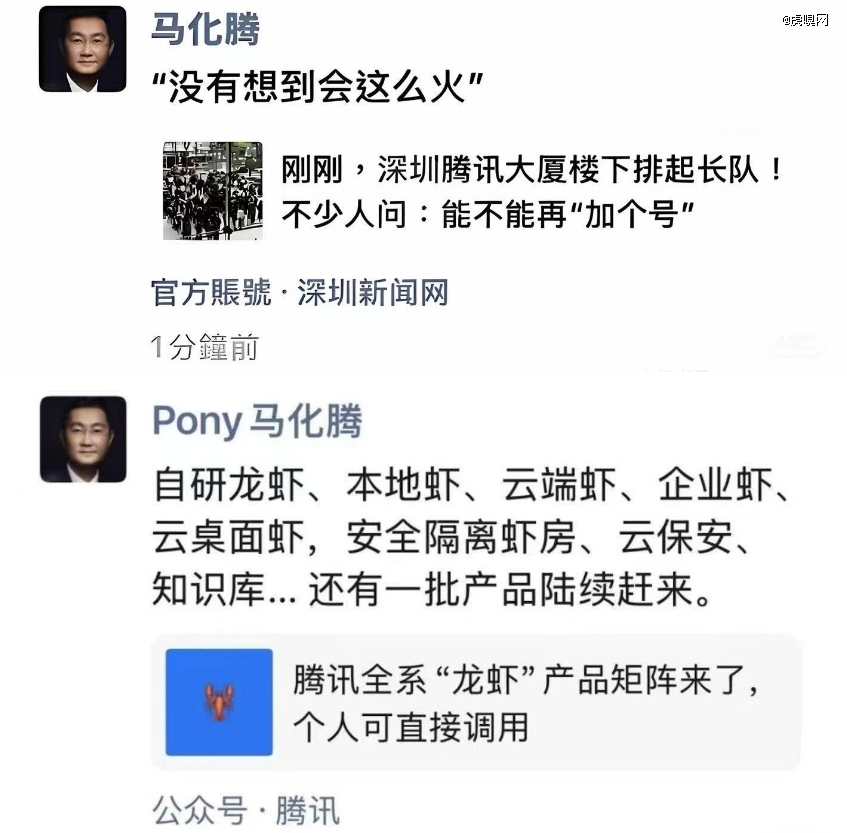Open the article headline starting with 刚刚，深圳腾讯大厦
847x833 pixels.
click(532, 170)
